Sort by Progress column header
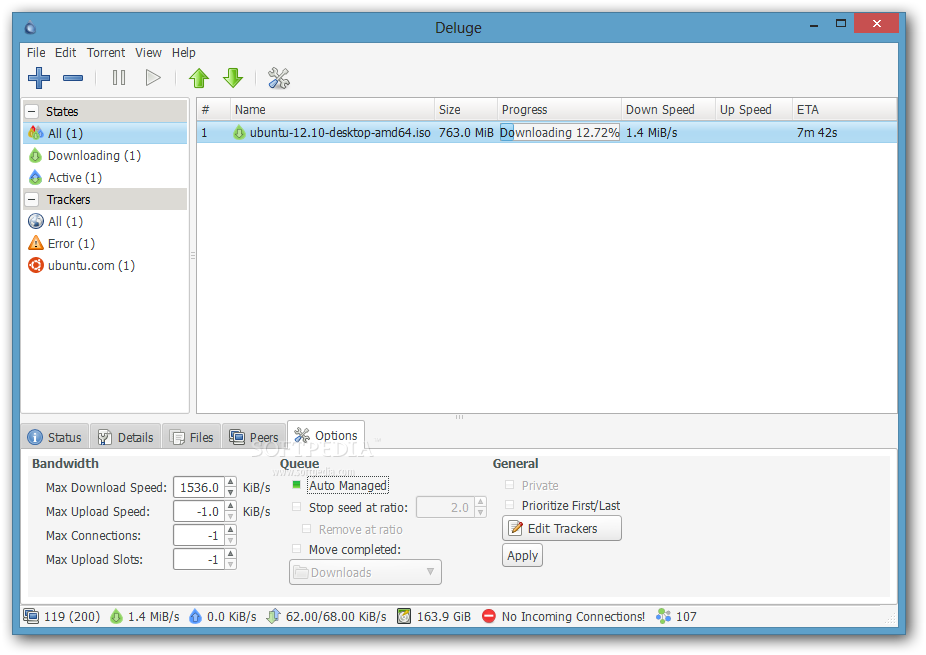This screenshot has height=655, width=926. [559, 110]
